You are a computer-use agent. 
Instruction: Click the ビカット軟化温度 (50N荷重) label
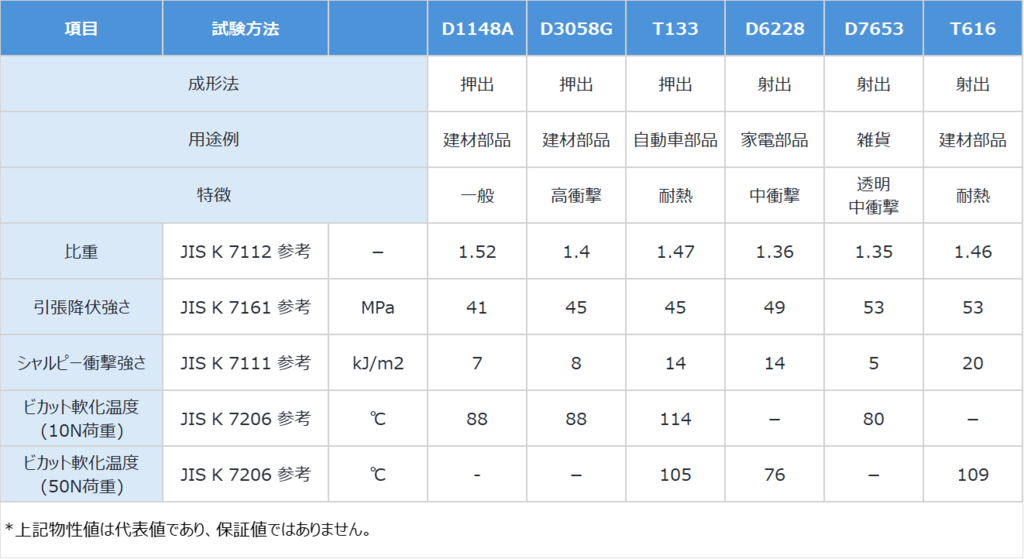81,475
